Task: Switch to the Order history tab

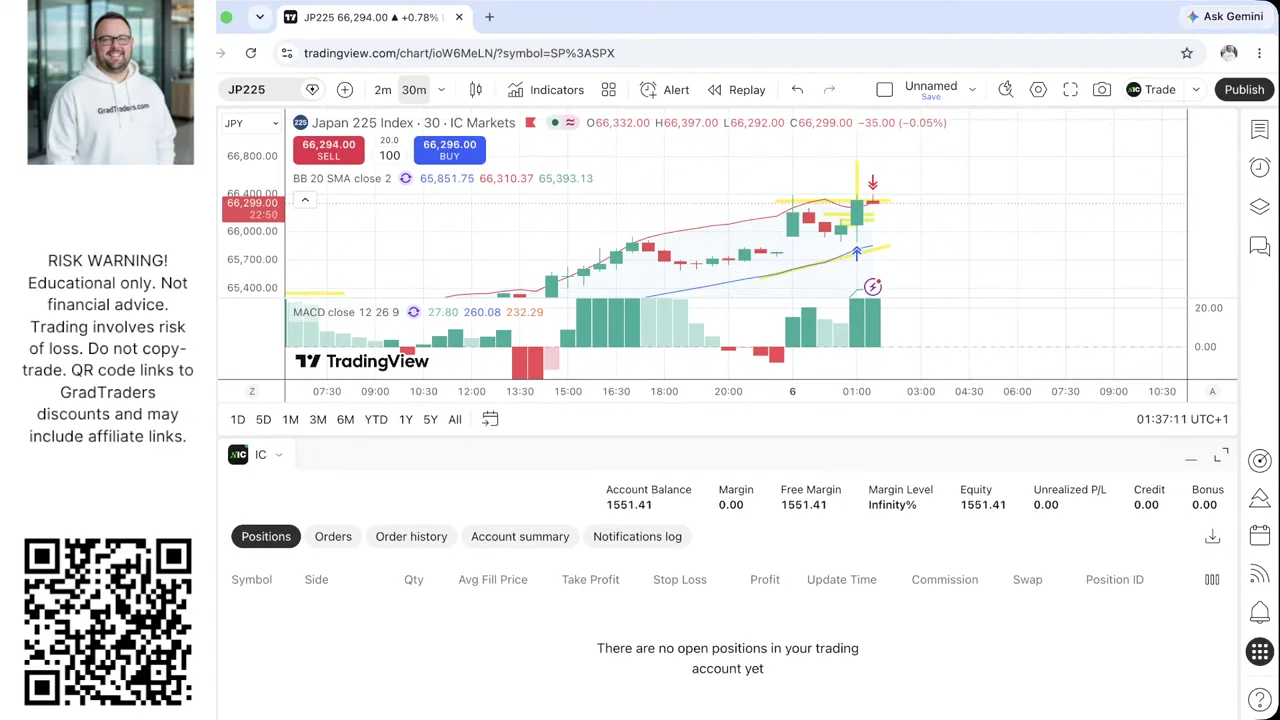Action: pyautogui.click(x=411, y=537)
